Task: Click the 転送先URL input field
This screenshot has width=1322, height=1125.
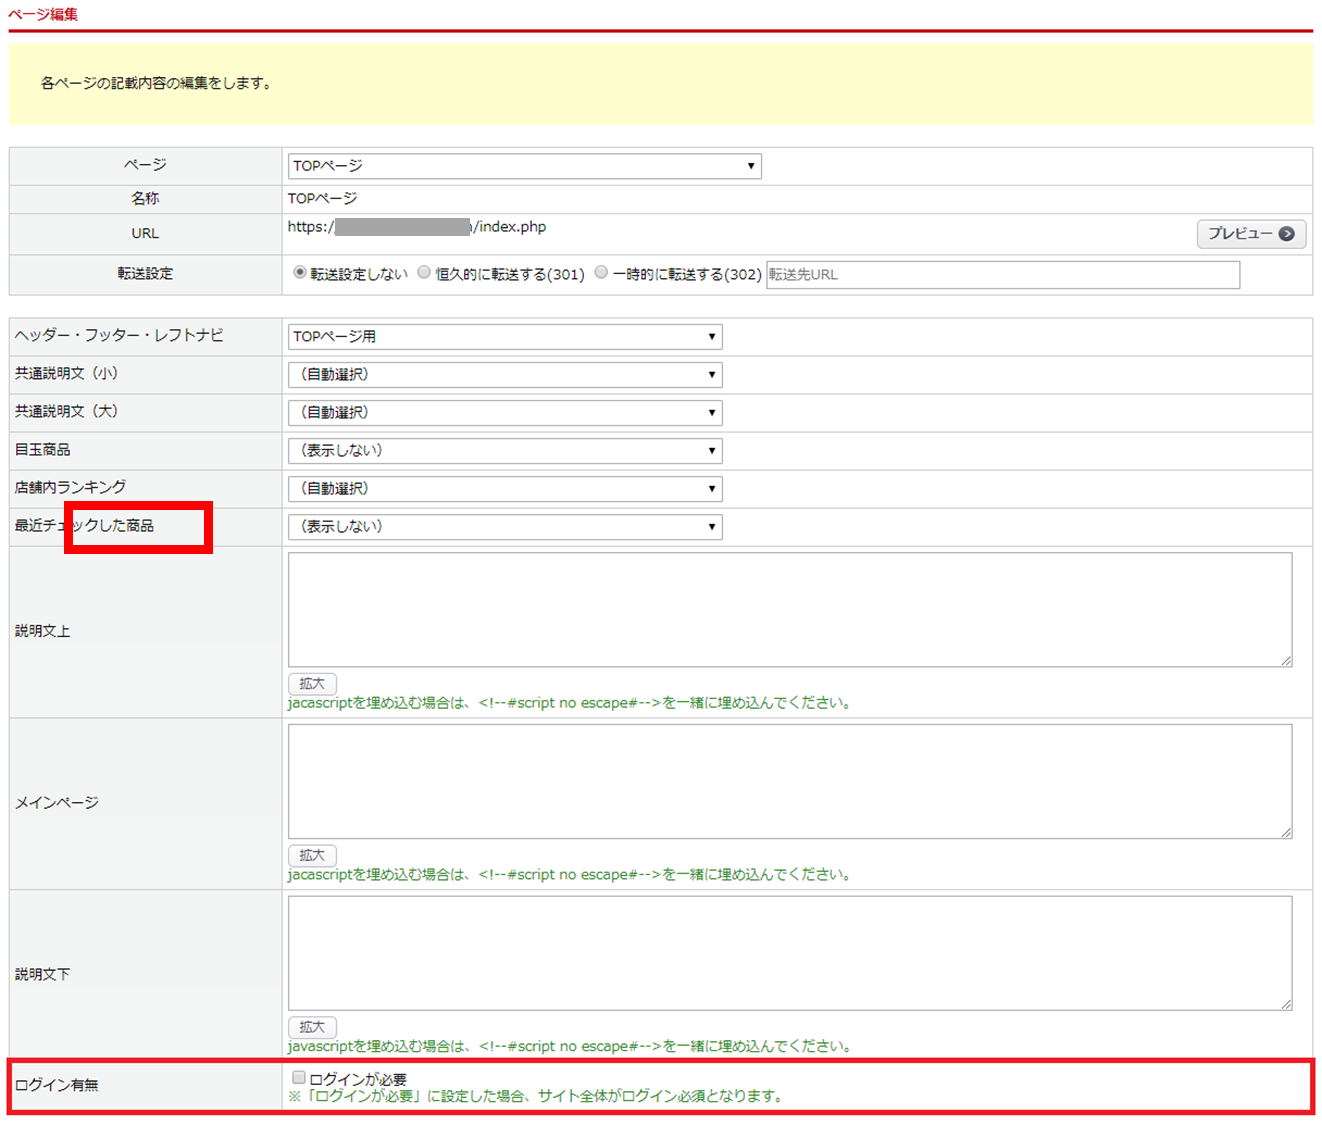Action: (1002, 275)
